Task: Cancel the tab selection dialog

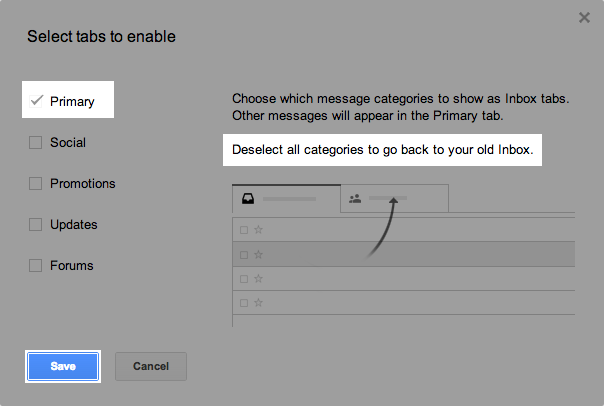Action: (x=151, y=366)
